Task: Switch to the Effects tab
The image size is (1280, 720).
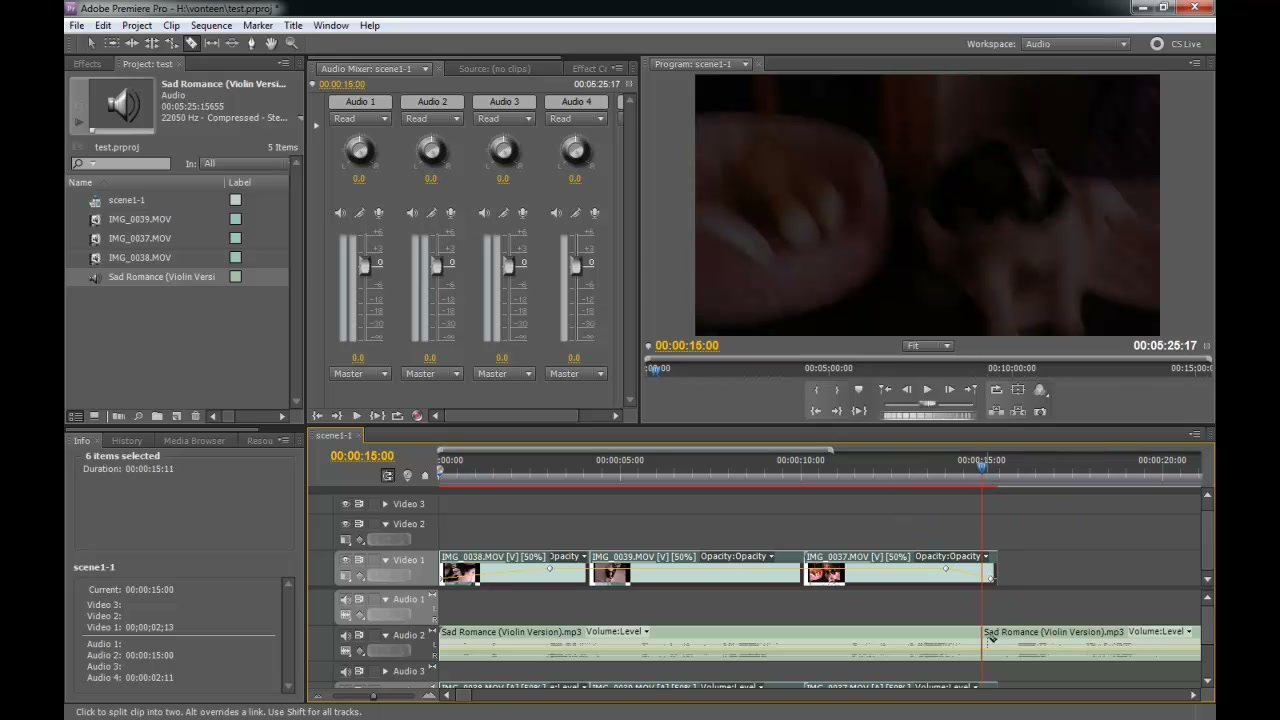Action: pos(87,64)
